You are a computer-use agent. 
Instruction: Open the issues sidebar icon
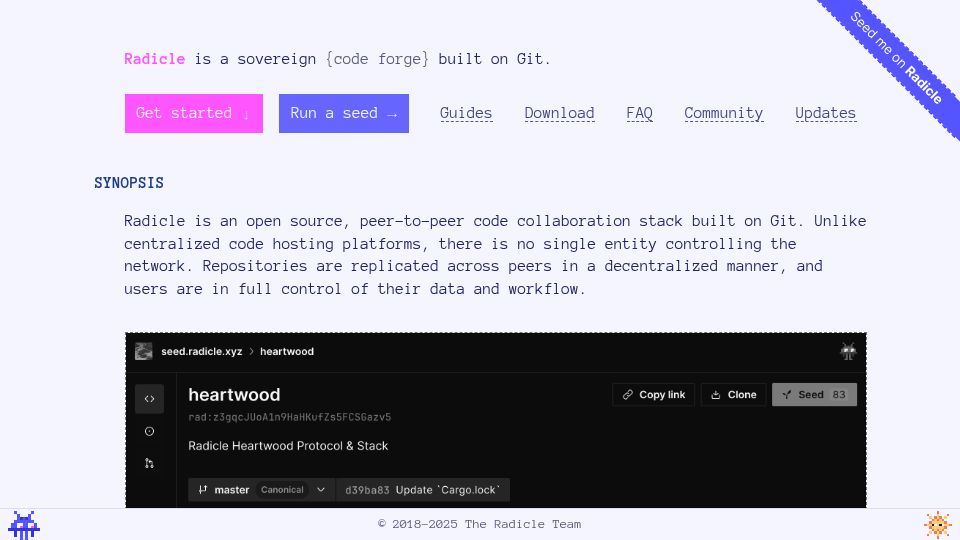149,431
